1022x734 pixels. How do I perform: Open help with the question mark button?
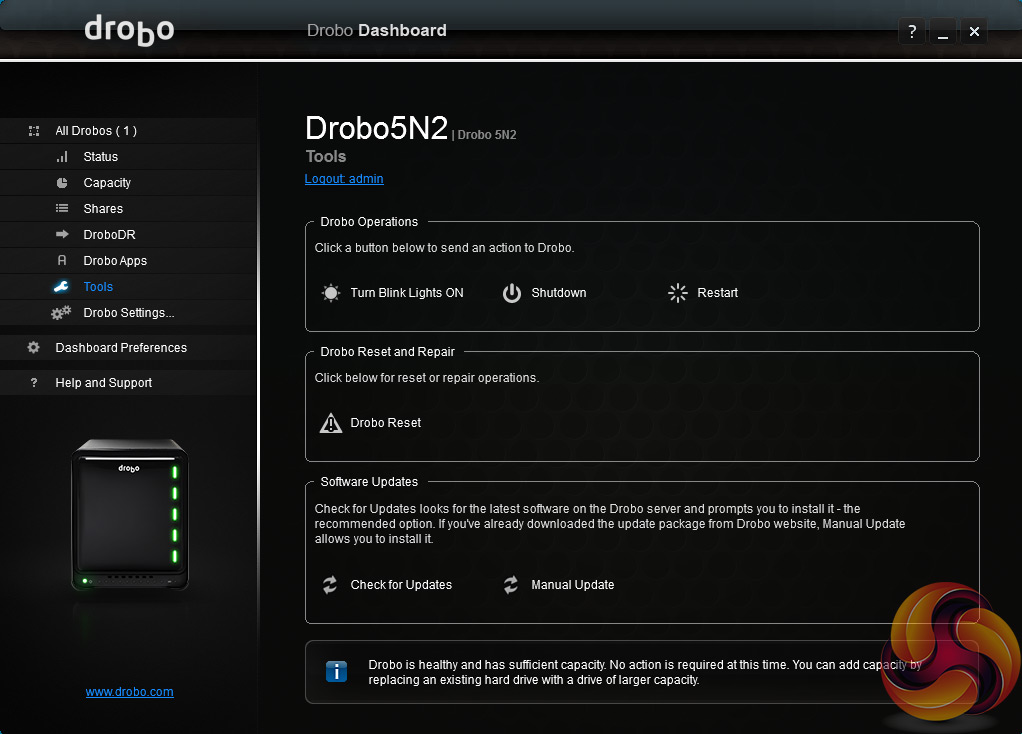pyautogui.click(x=911, y=32)
